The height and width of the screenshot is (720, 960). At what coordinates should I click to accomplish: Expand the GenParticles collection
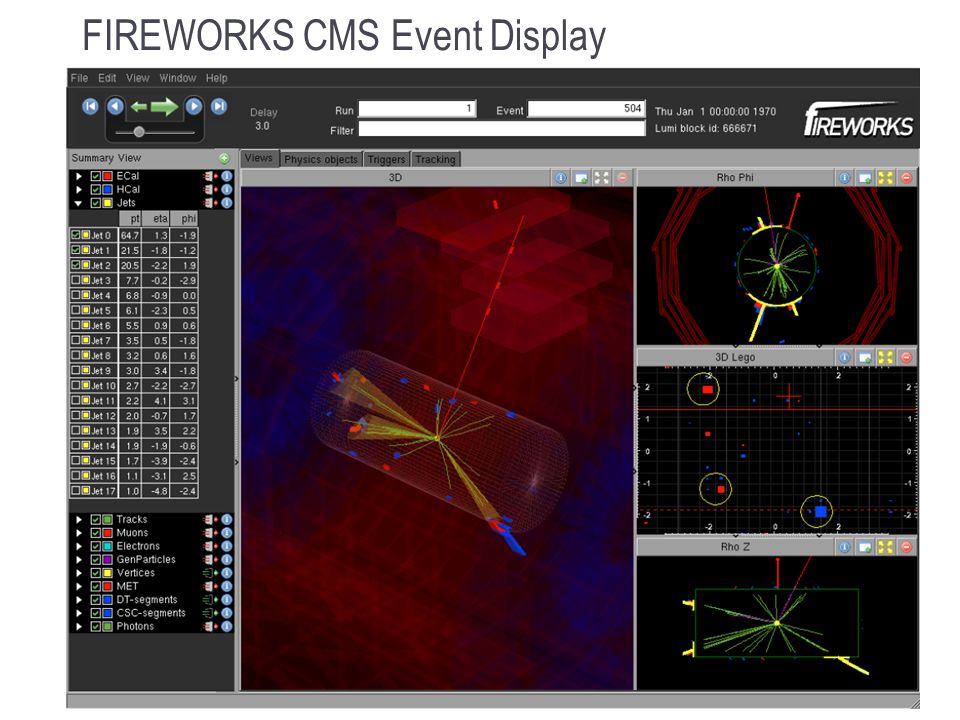click(78, 560)
